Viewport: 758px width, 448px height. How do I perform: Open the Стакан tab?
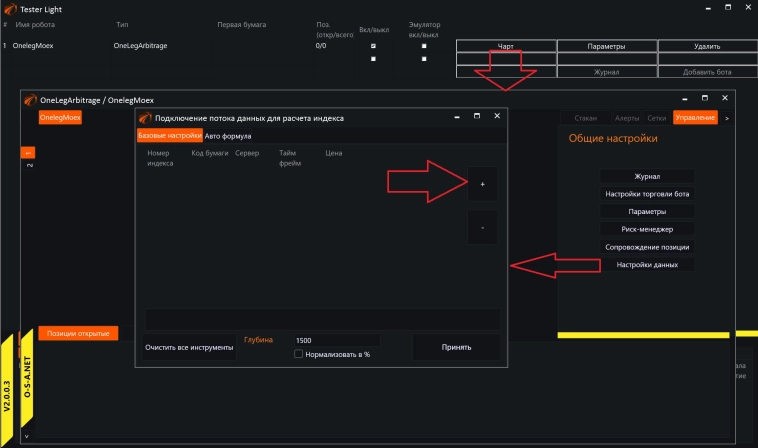(x=586, y=118)
